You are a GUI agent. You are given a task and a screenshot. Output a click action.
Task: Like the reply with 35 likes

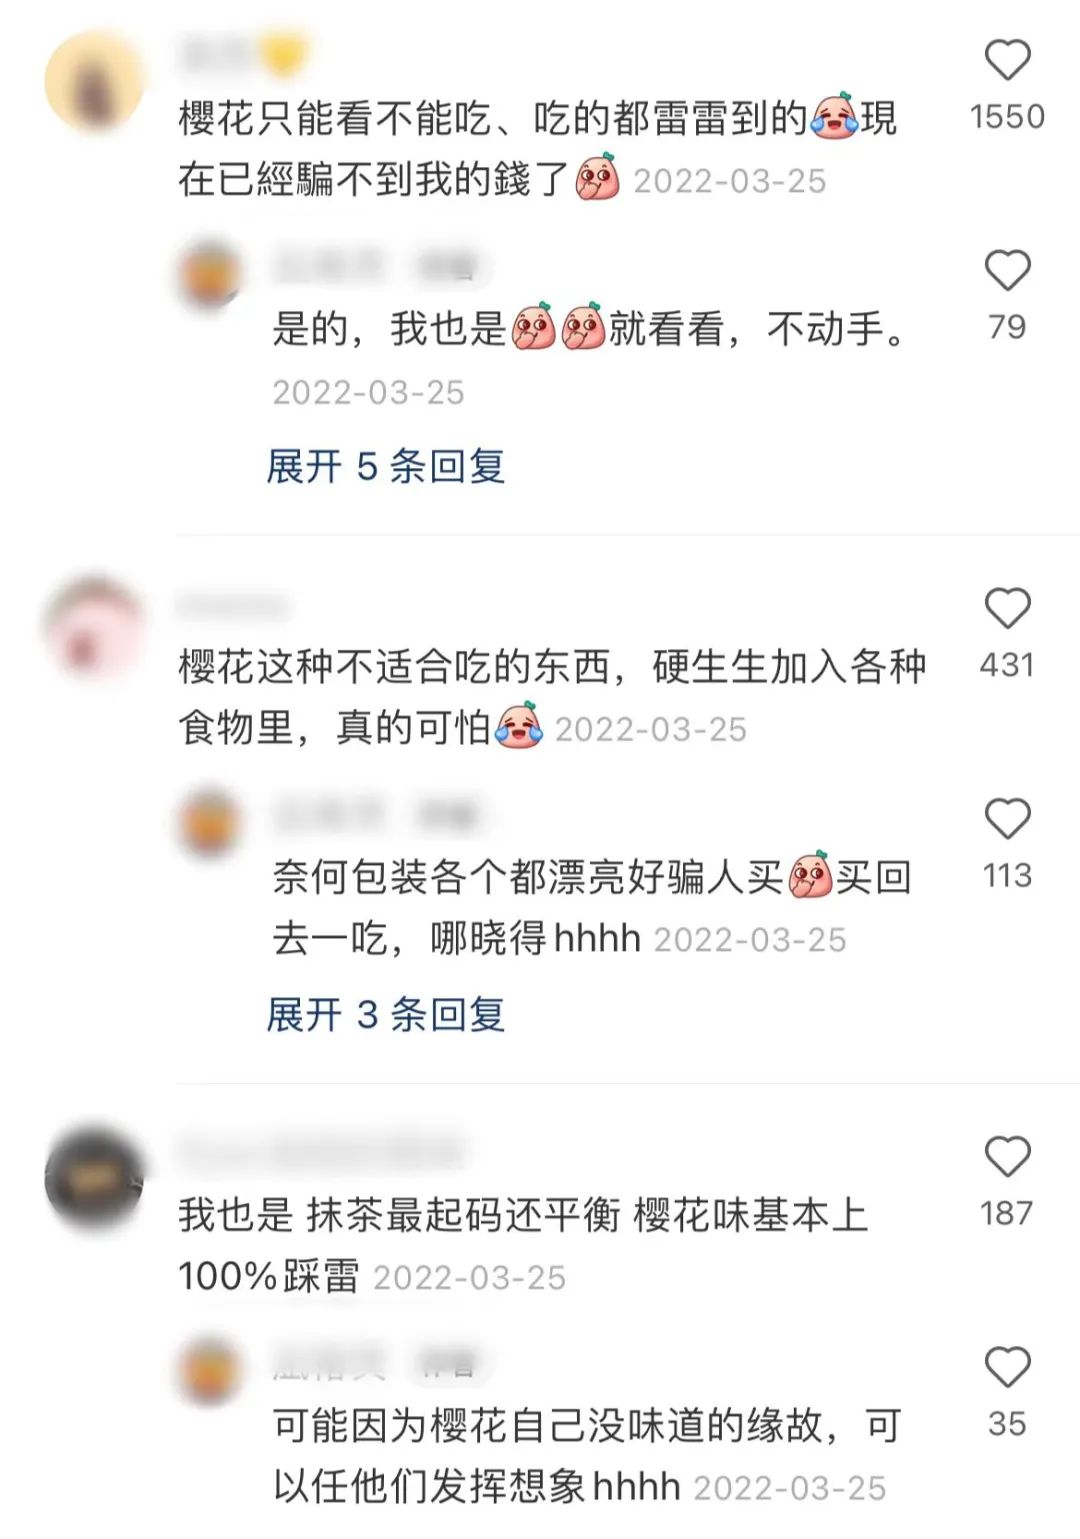[x=1007, y=1367]
